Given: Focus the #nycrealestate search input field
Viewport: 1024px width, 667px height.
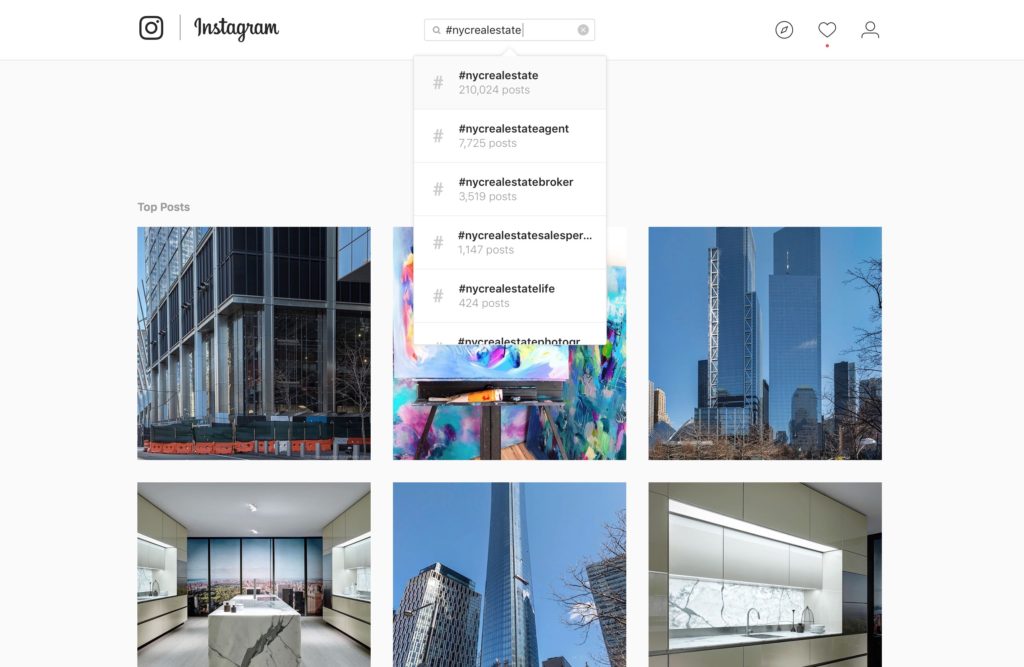Looking at the screenshot, I should coord(509,30).
